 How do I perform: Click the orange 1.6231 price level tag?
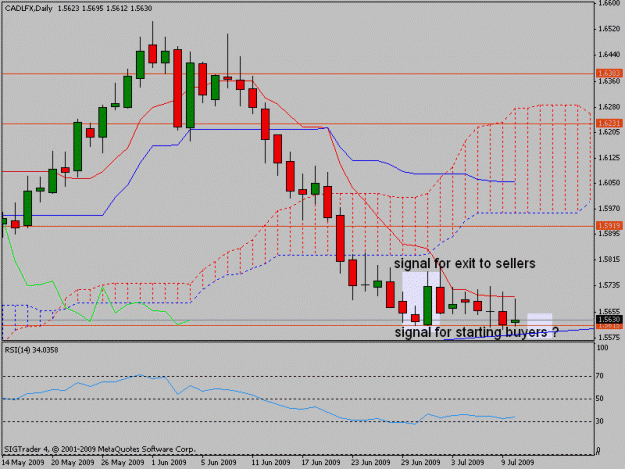609,124
